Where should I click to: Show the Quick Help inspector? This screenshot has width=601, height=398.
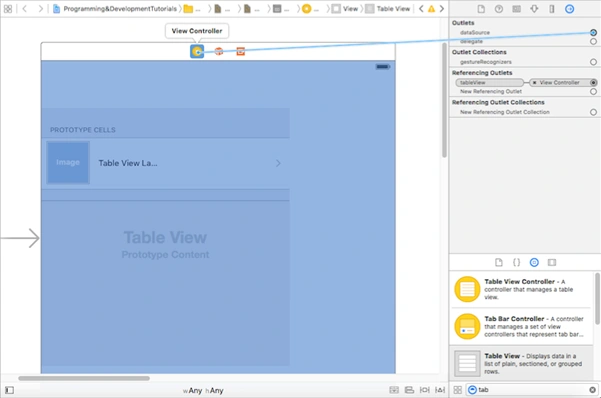coord(499,8)
